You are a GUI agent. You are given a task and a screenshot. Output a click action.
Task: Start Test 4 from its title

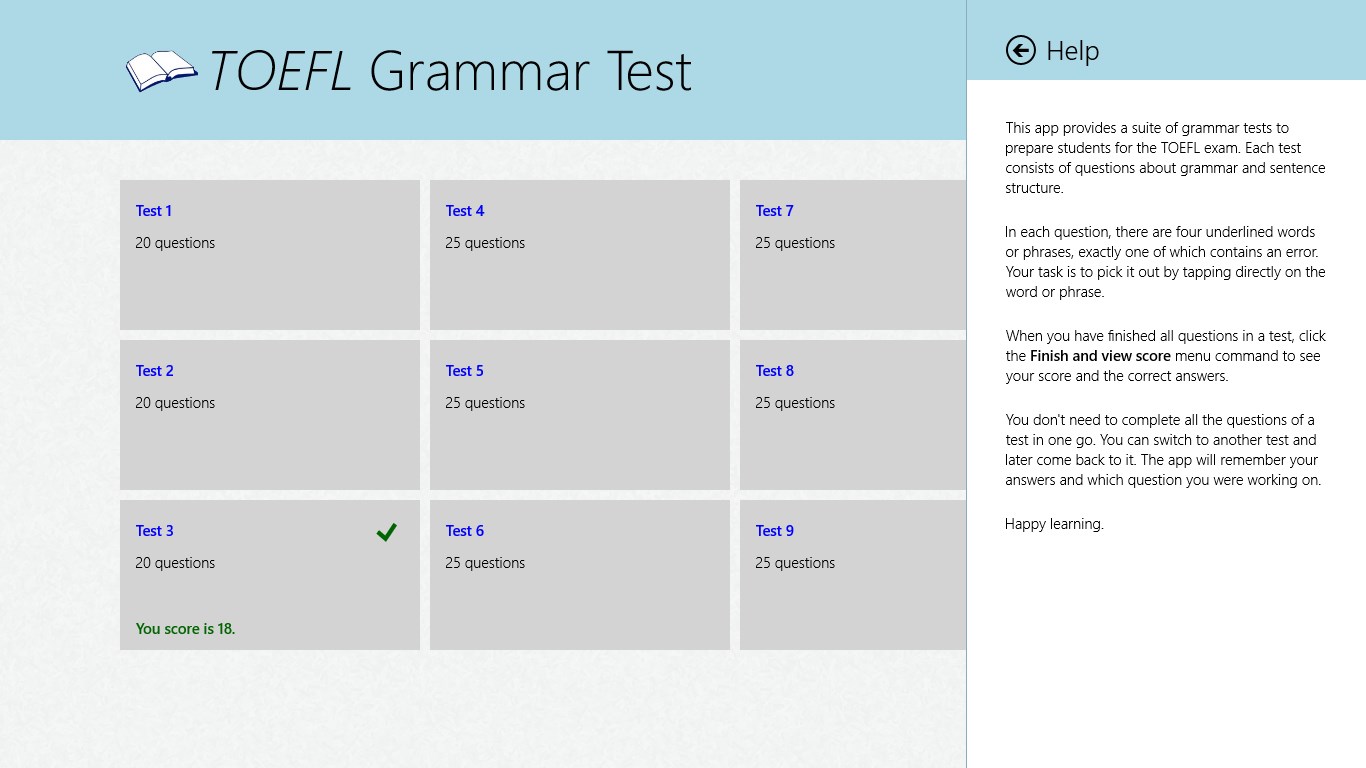point(465,211)
